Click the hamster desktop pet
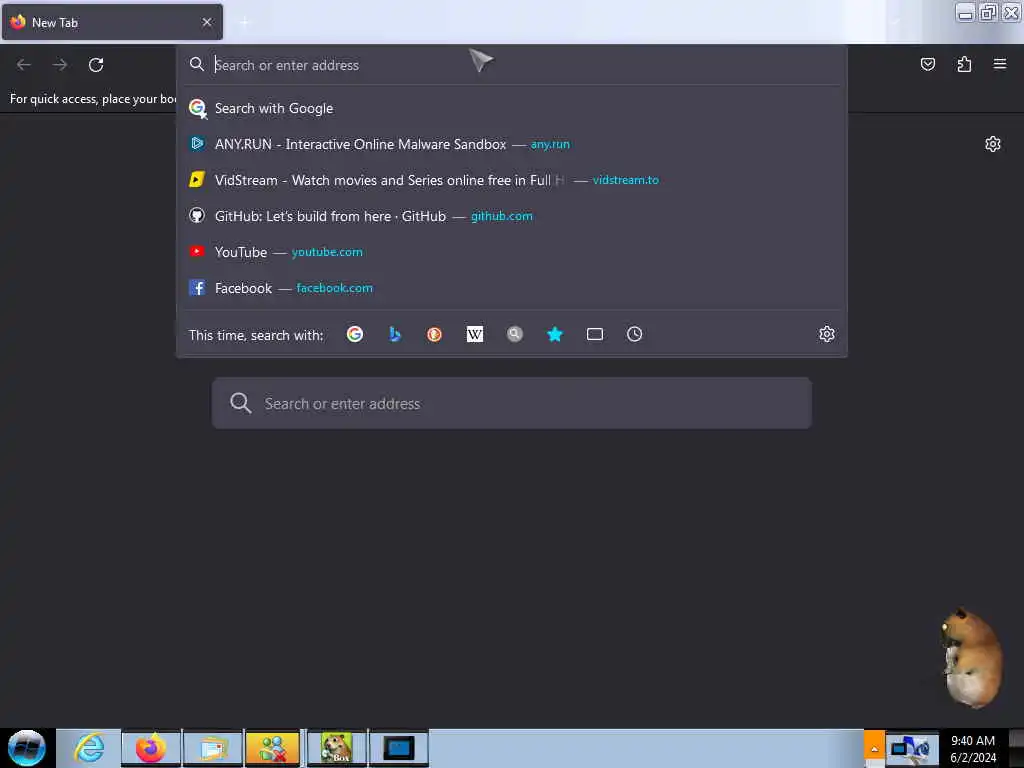 (x=970, y=658)
